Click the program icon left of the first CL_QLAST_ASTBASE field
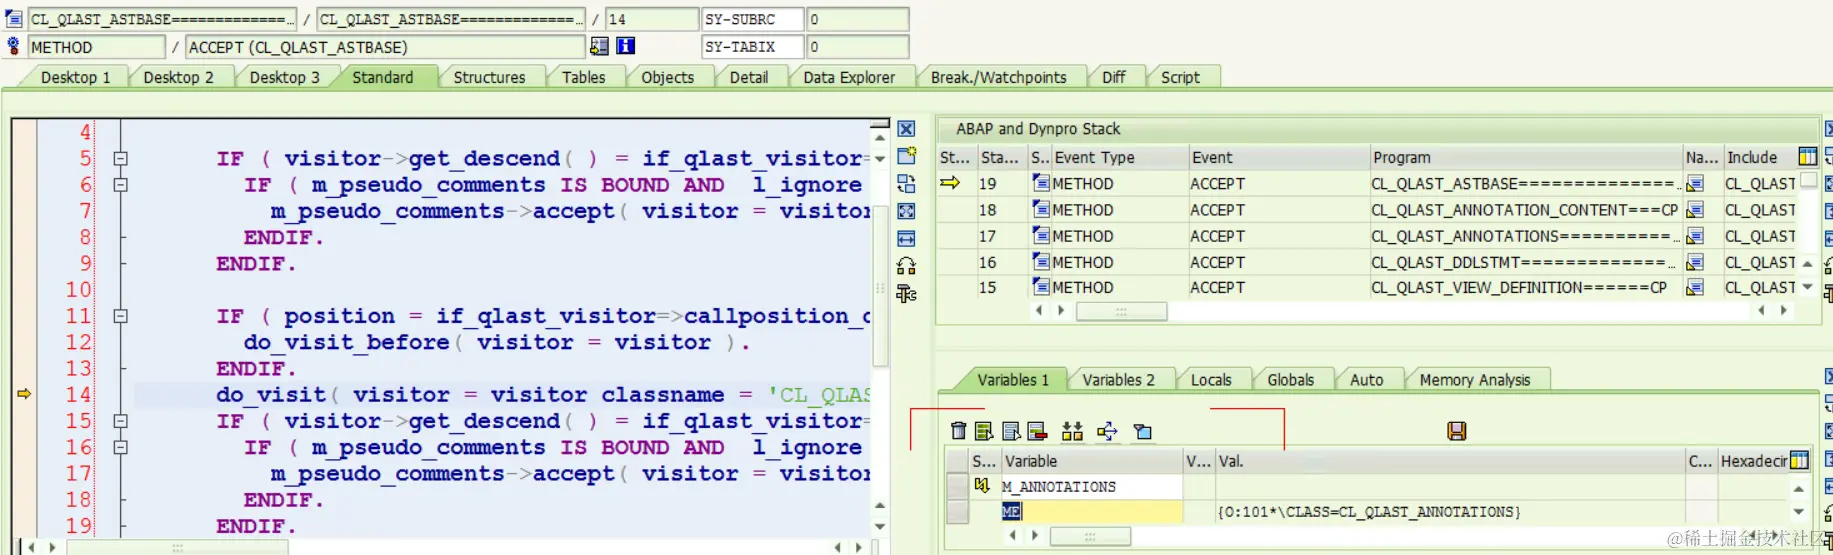The height and width of the screenshot is (555, 1833). [x=13, y=19]
